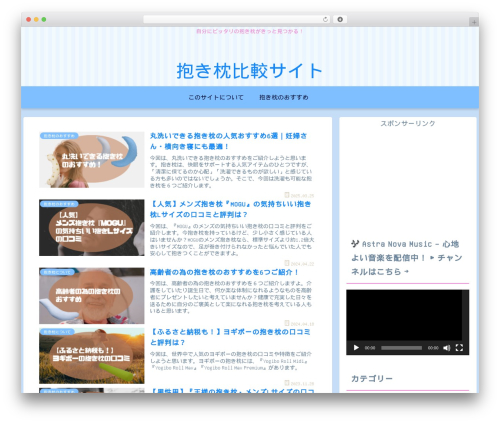Open the このサイトについて menu item
This screenshot has height=423, width=500.
pyautogui.click(x=216, y=97)
